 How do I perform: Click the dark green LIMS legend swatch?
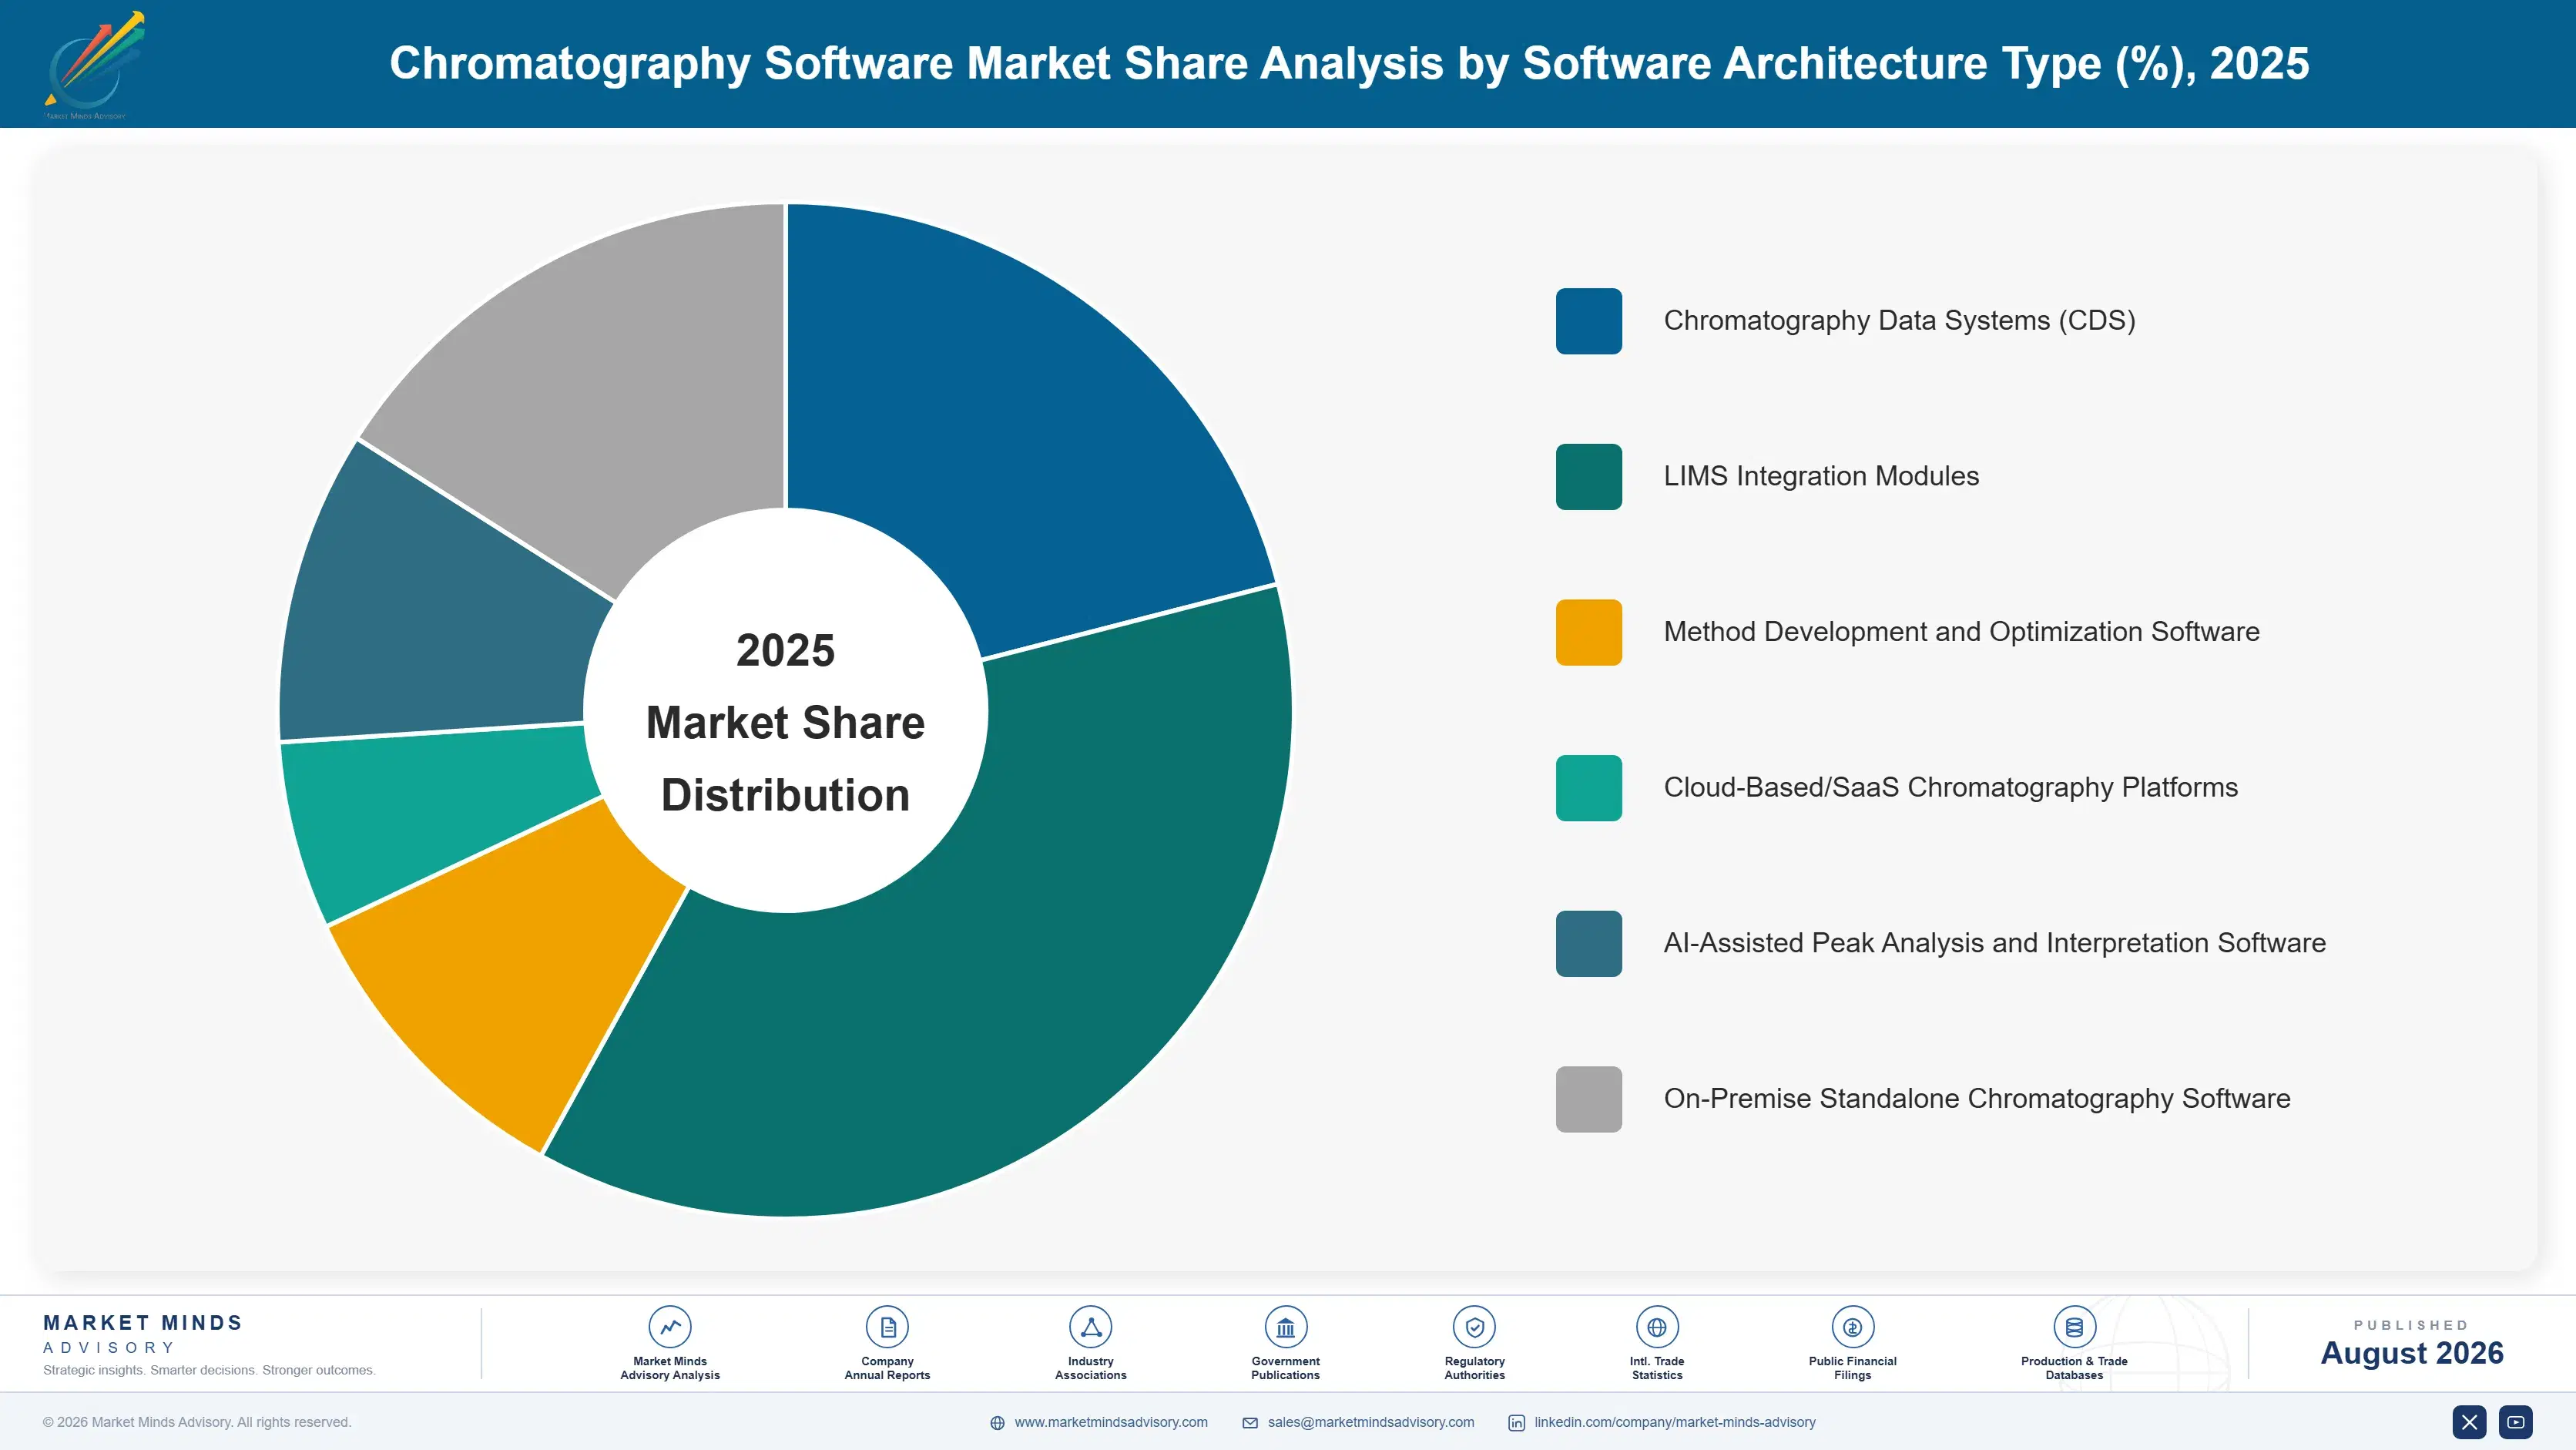coord(1588,477)
